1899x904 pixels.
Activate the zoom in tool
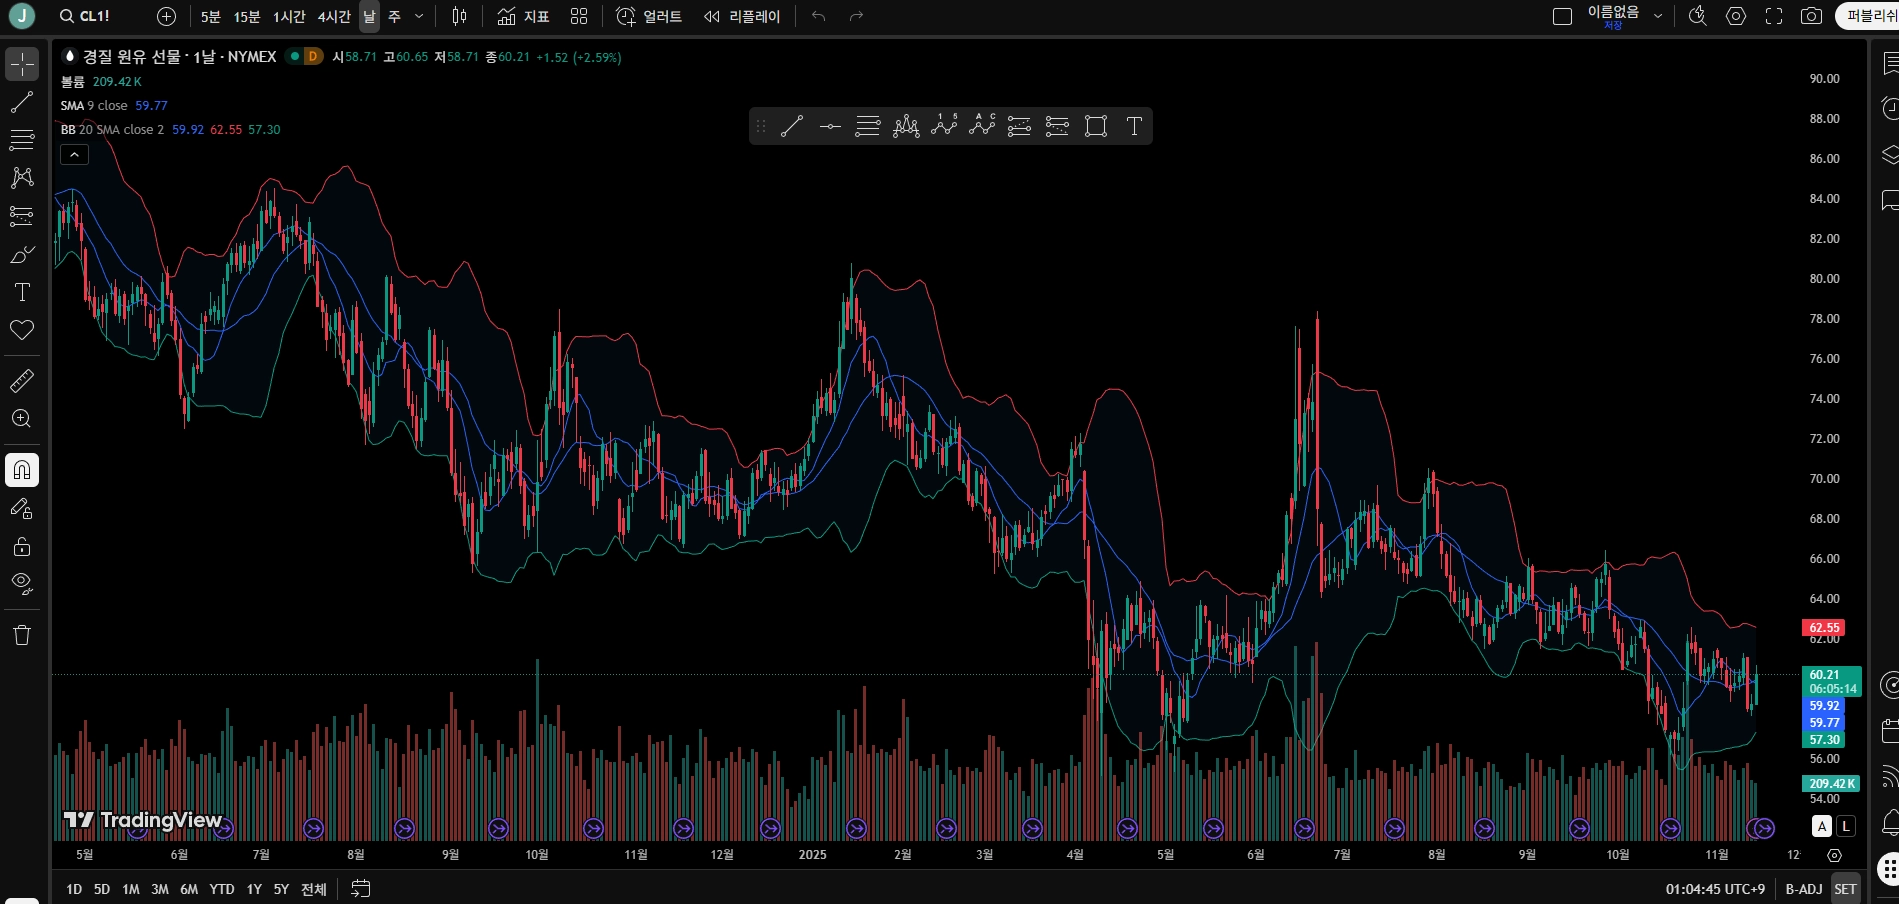(x=22, y=419)
